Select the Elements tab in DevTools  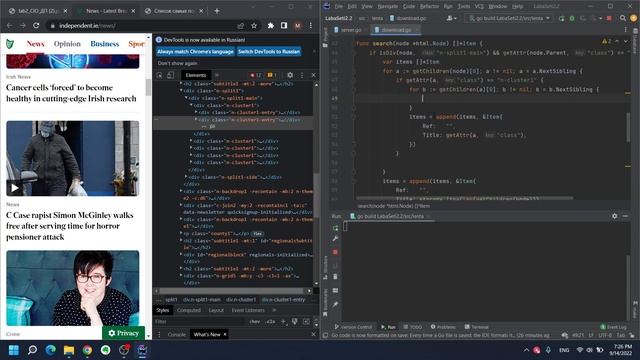196,75
